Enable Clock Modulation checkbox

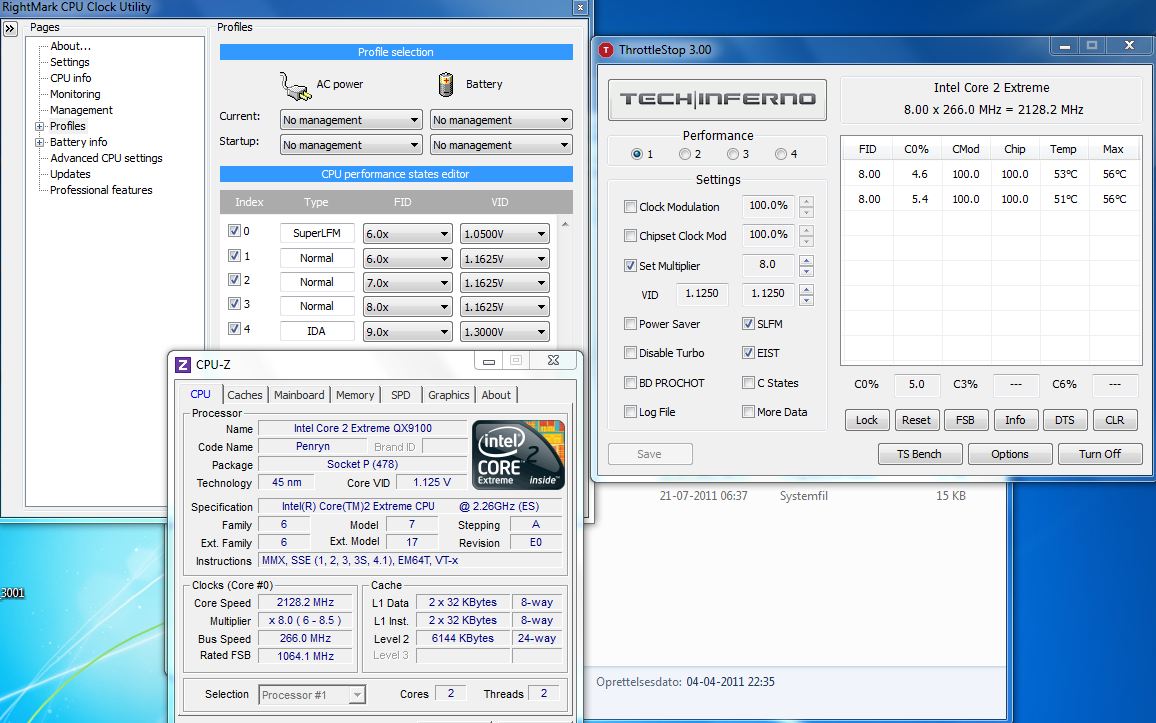pyautogui.click(x=630, y=206)
